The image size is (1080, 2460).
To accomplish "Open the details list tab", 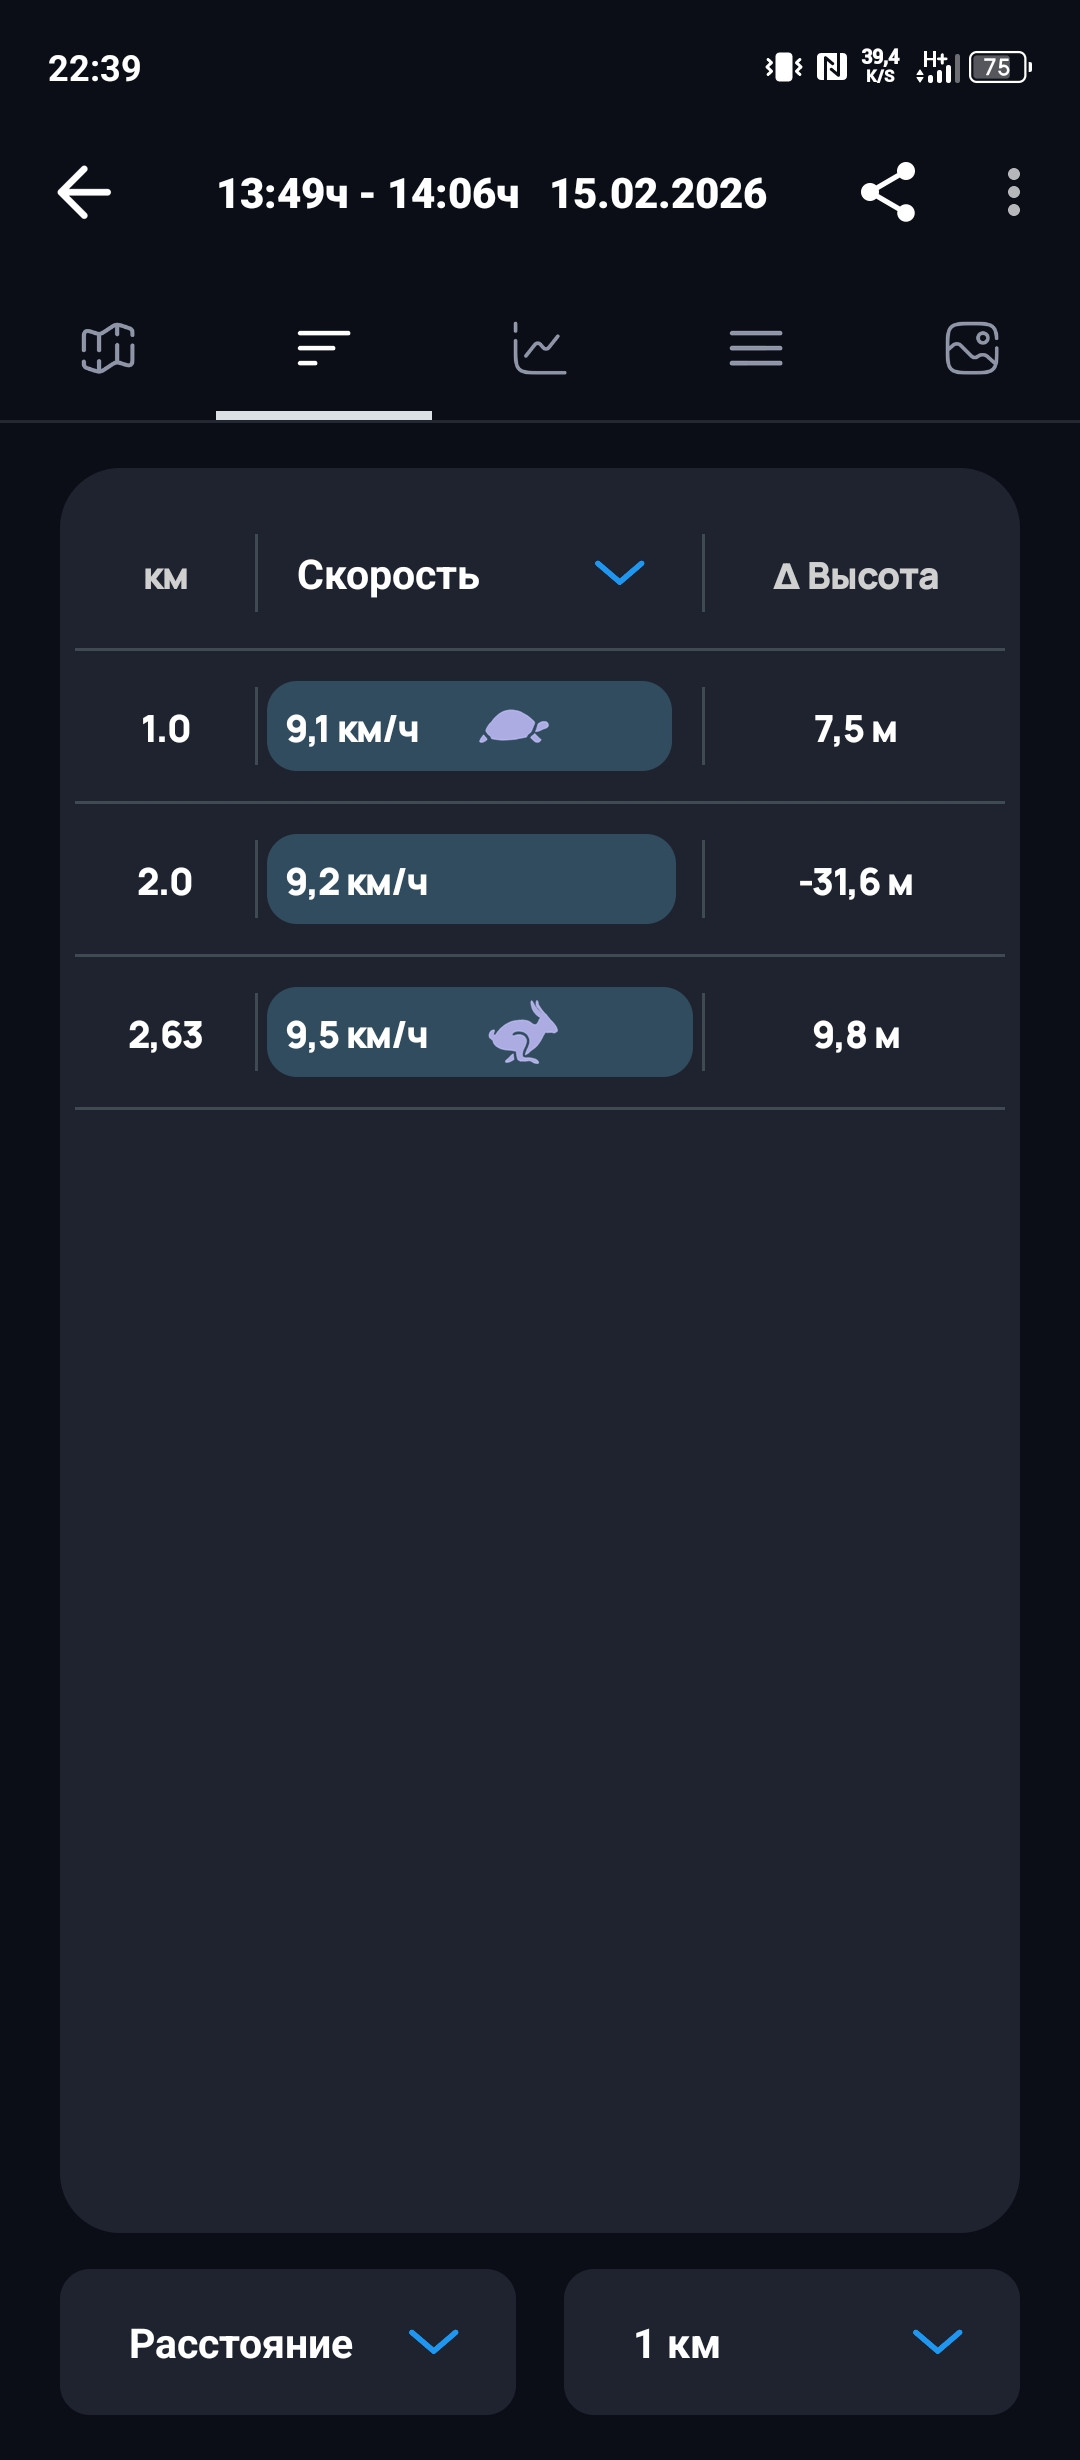I will tap(756, 348).
